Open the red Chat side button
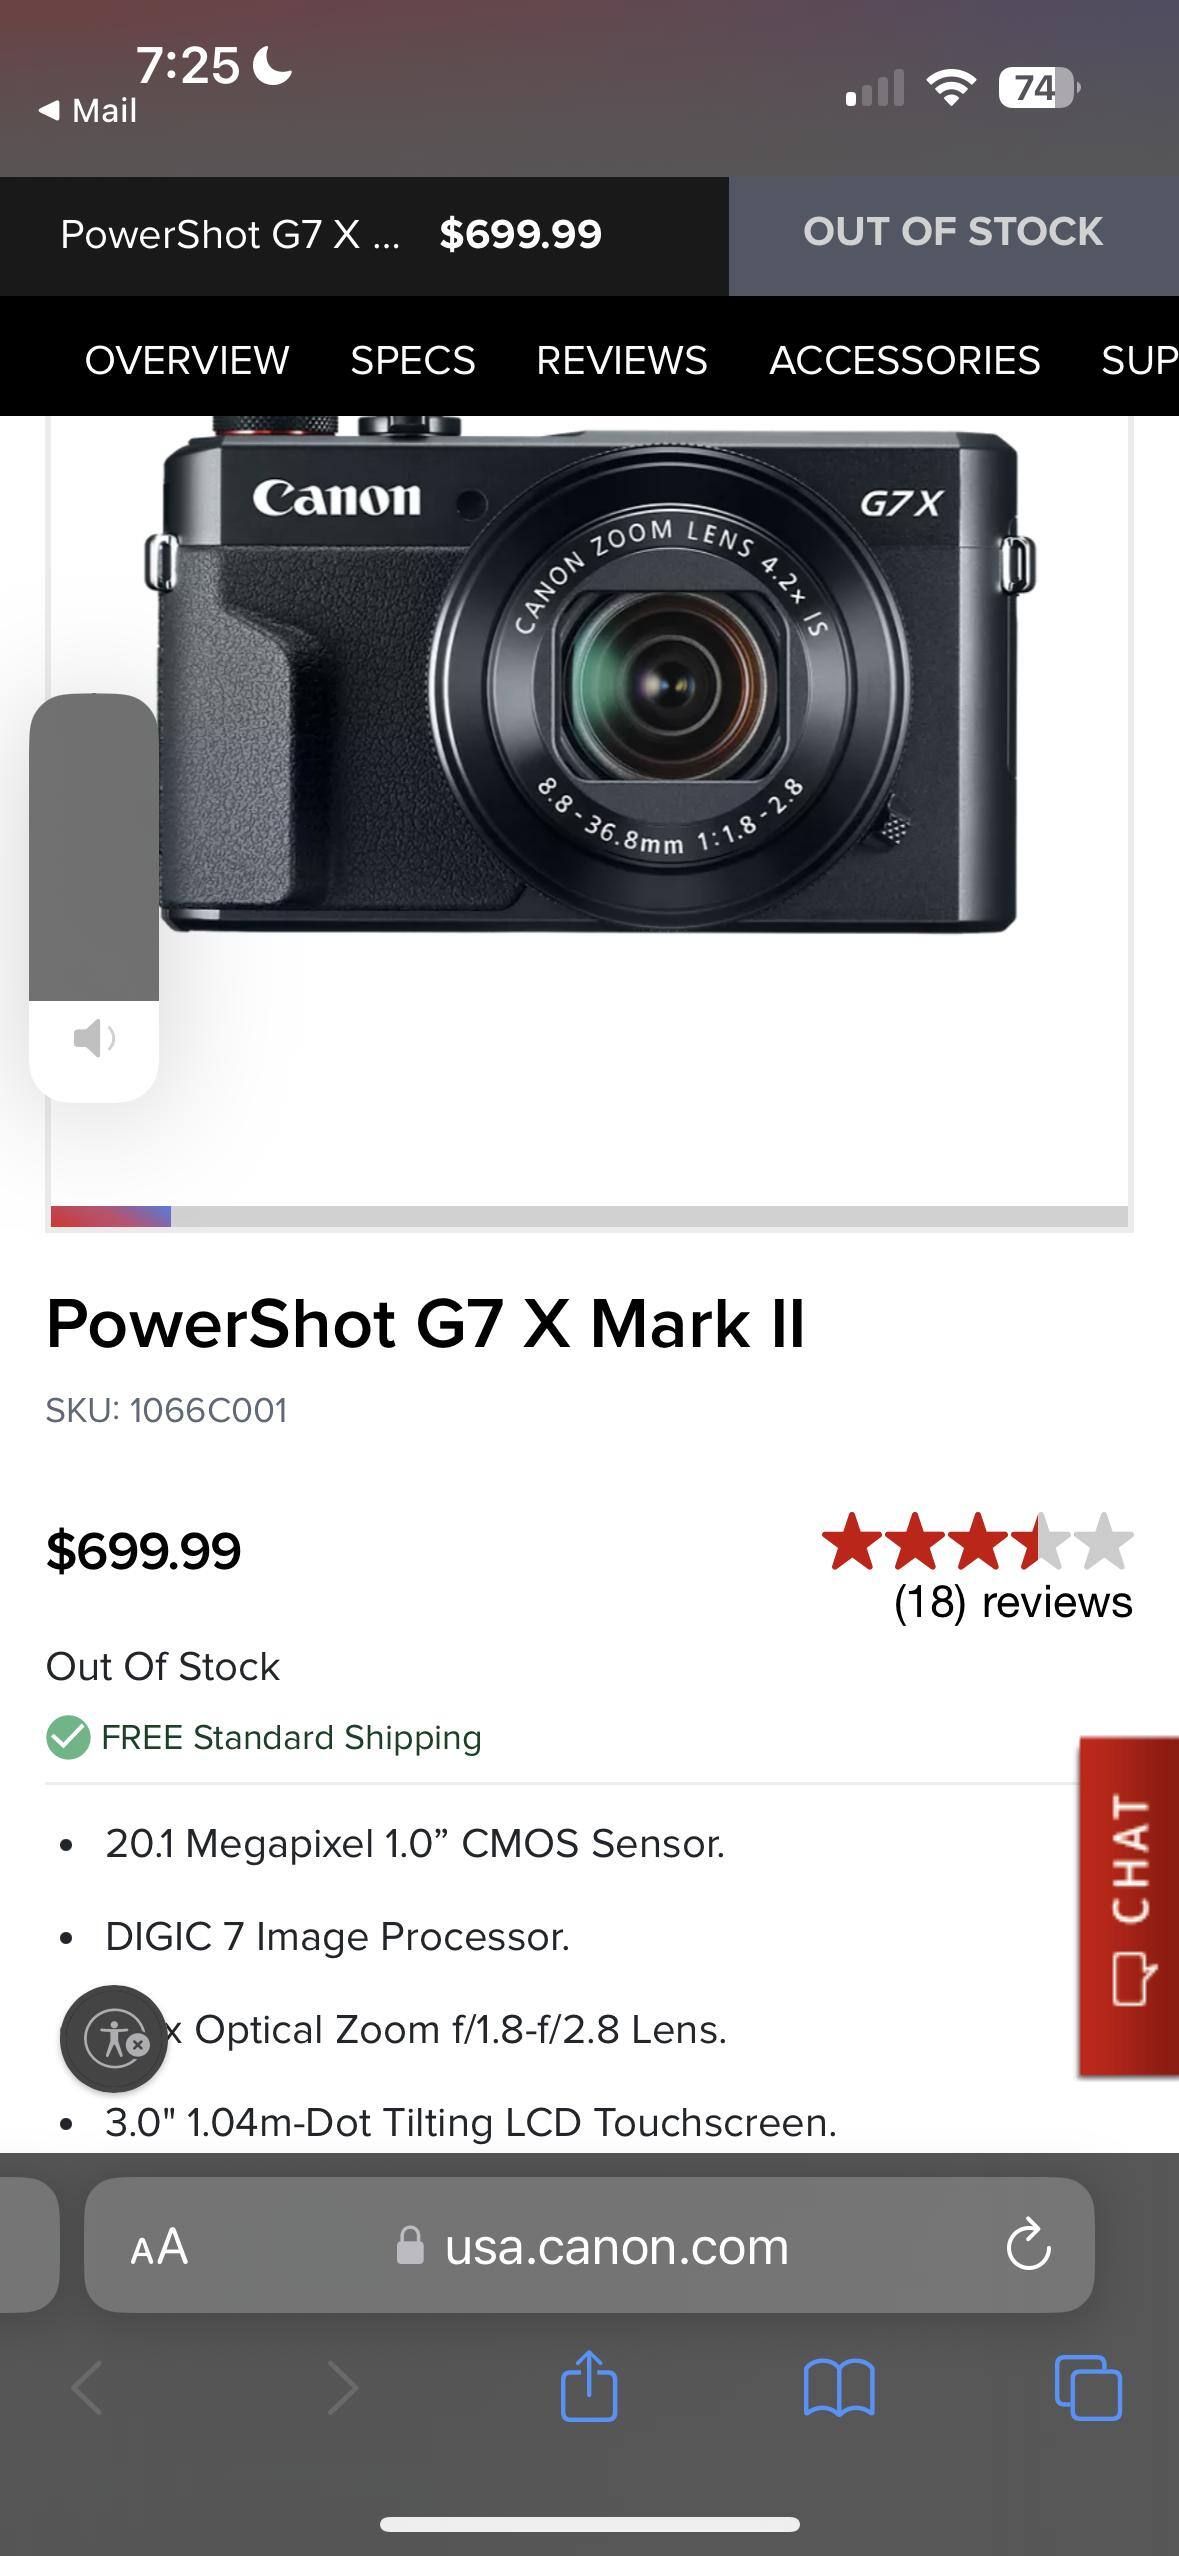The height and width of the screenshot is (2556, 1179). click(x=1129, y=1906)
